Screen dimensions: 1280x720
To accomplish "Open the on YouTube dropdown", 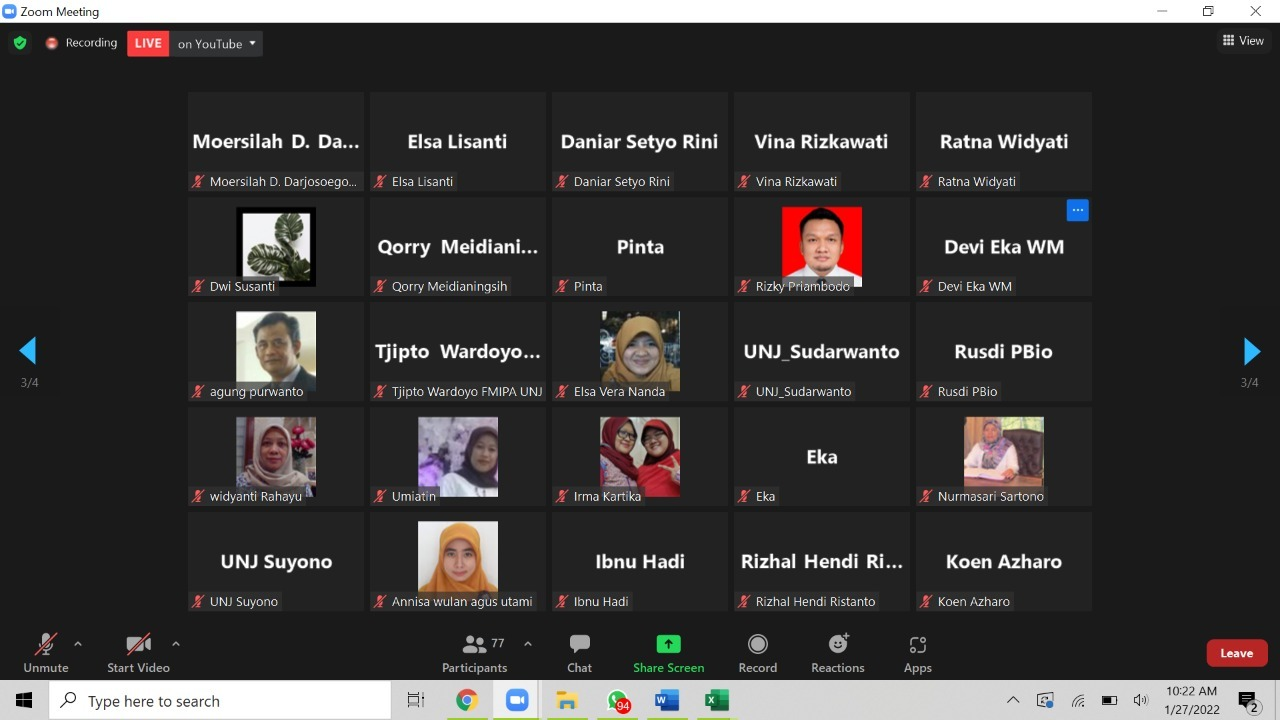I will 217,43.
